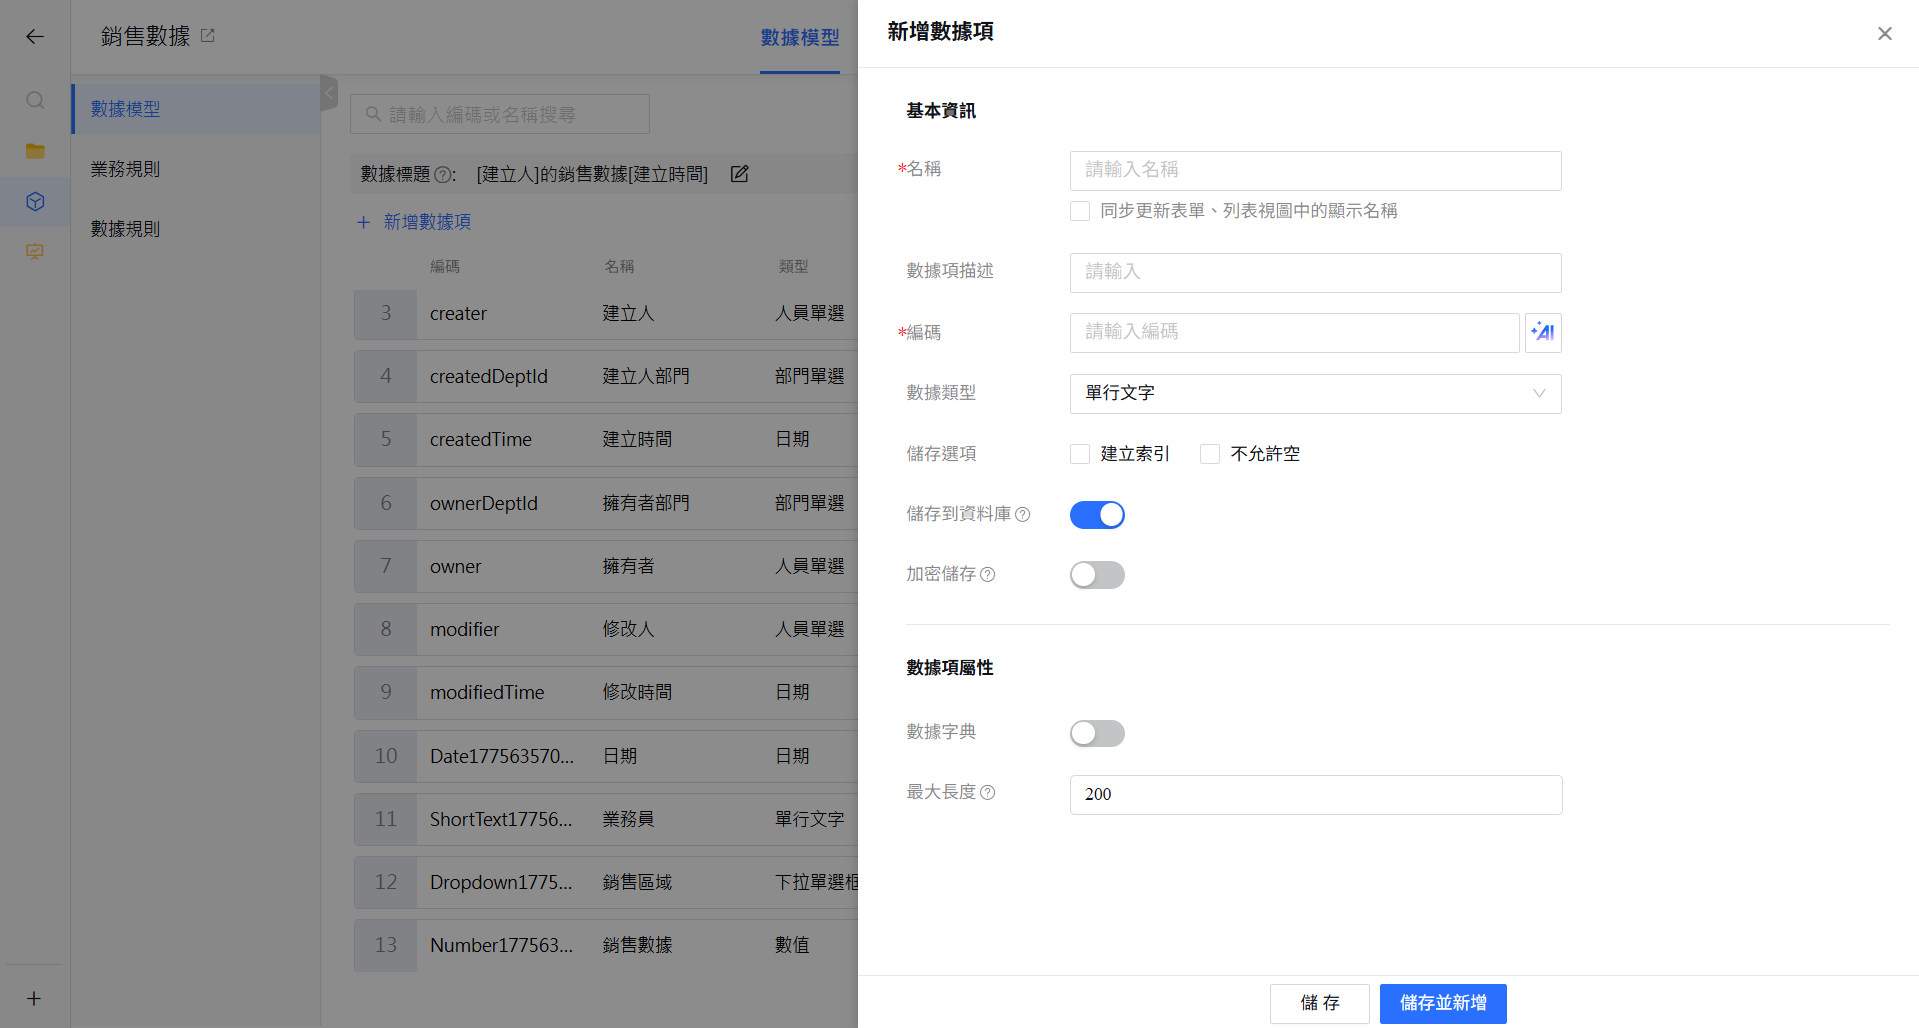Select 數據模型 in the left menu

point(196,109)
